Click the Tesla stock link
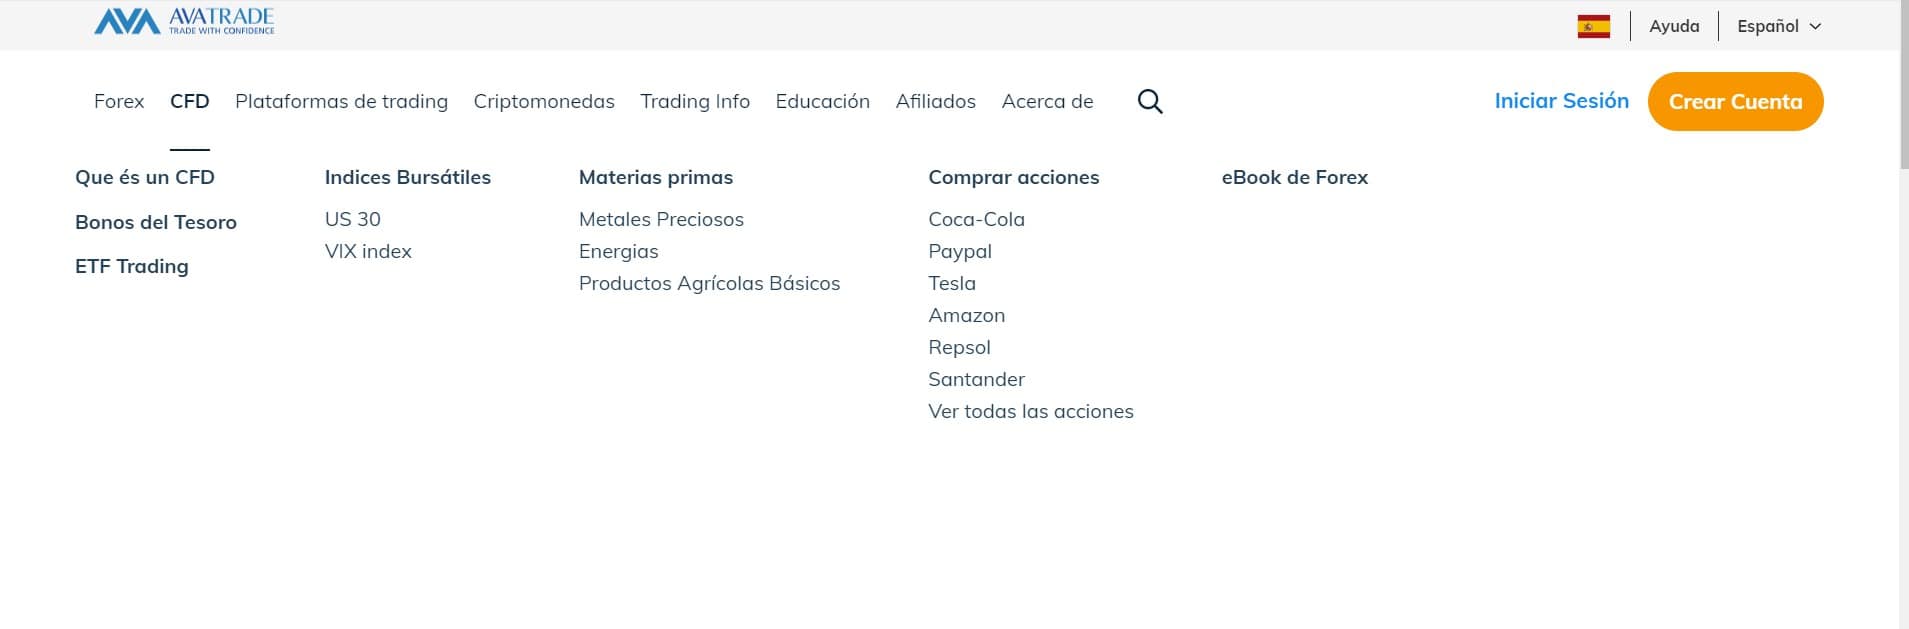 [952, 283]
